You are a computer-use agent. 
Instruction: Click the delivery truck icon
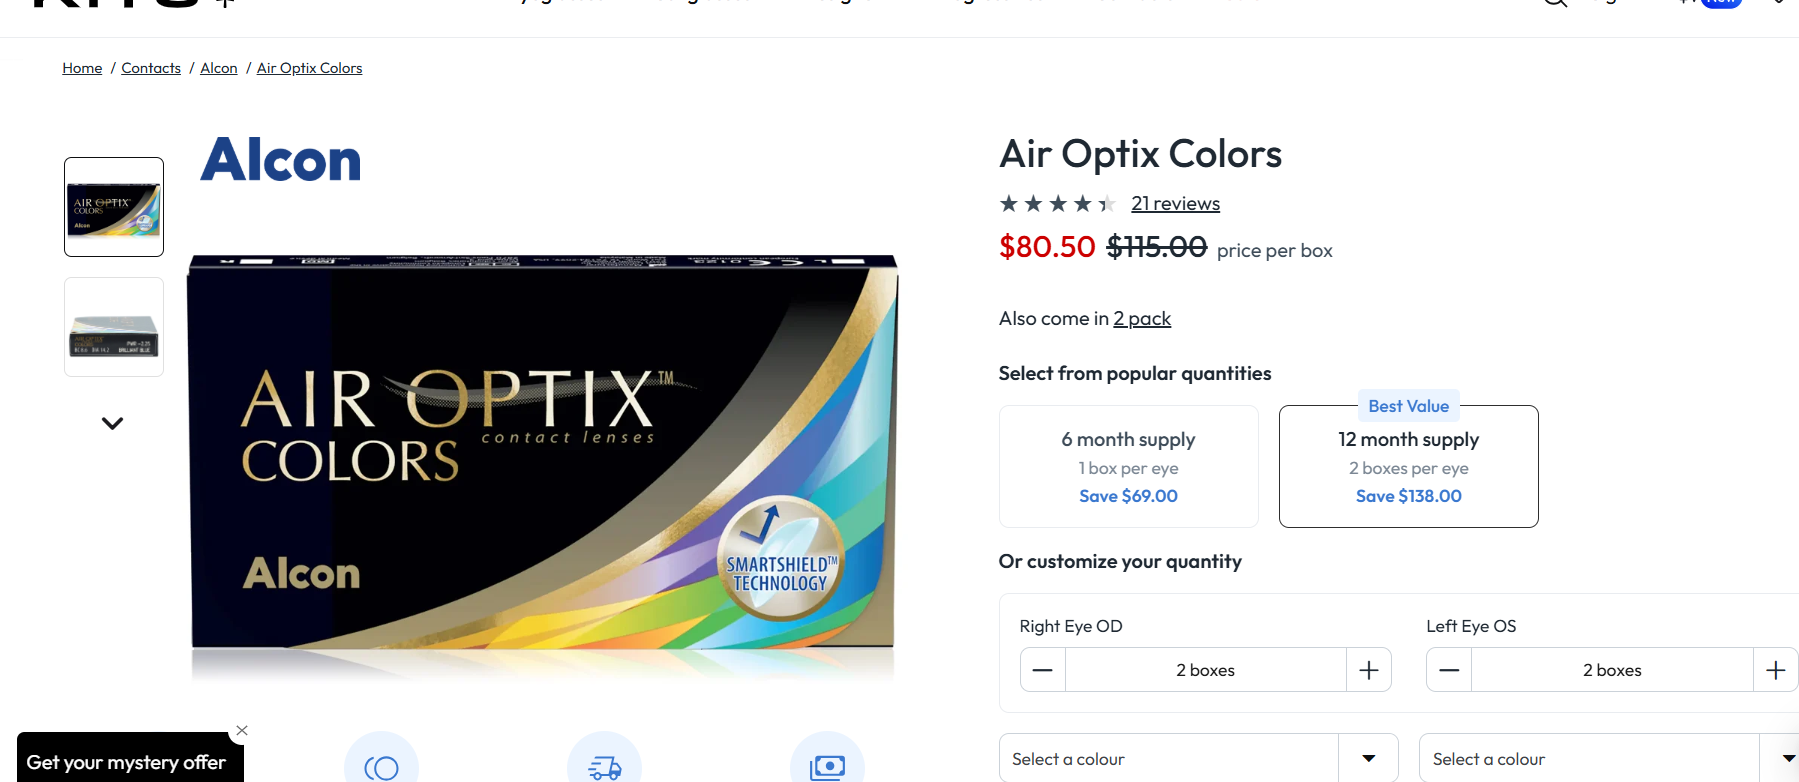(x=604, y=766)
